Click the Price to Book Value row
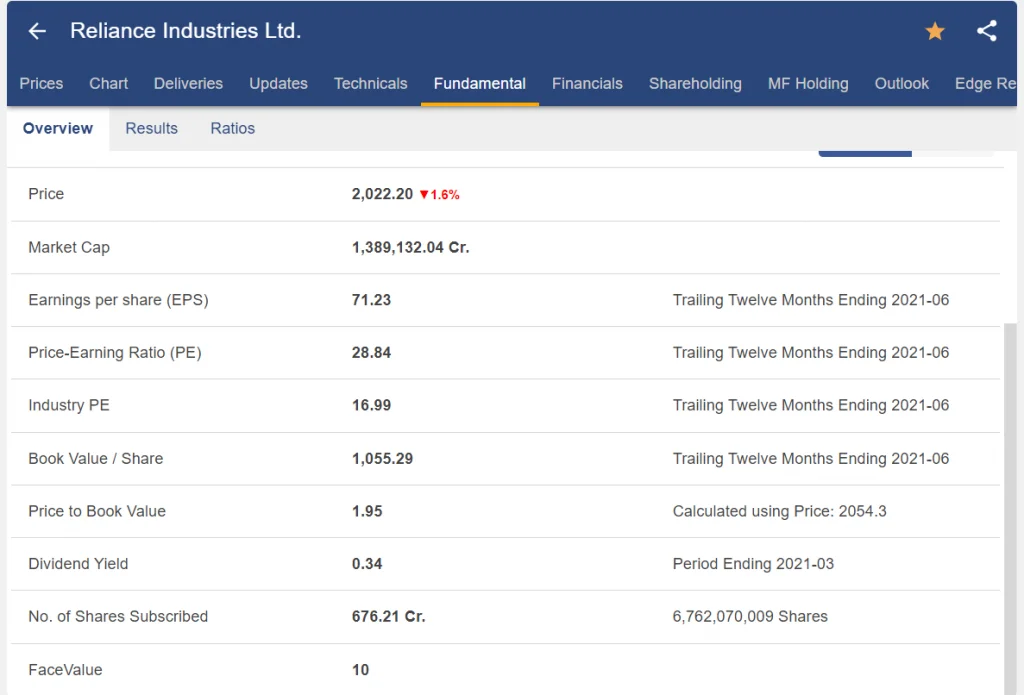Image resolution: width=1024 pixels, height=695 pixels. [x=505, y=511]
